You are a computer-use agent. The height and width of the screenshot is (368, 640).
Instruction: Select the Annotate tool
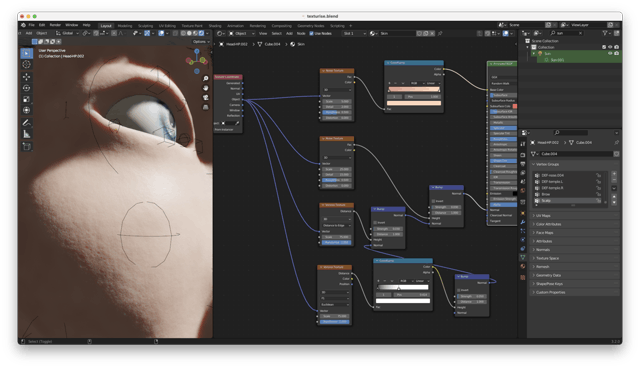click(27, 123)
